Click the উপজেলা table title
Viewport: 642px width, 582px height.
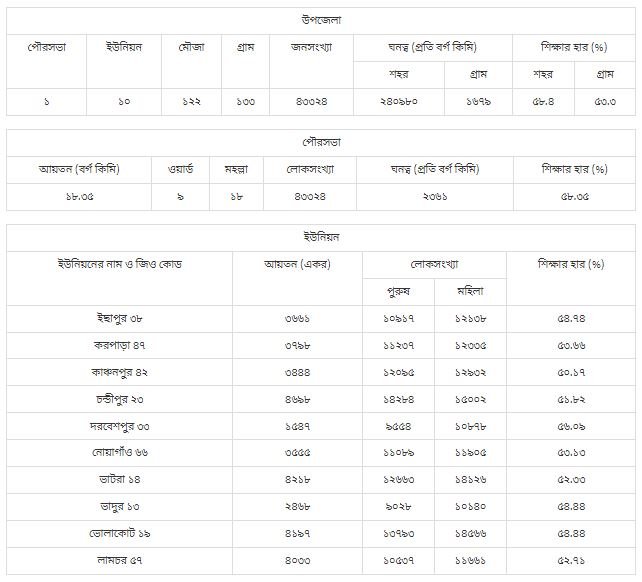pos(322,20)
